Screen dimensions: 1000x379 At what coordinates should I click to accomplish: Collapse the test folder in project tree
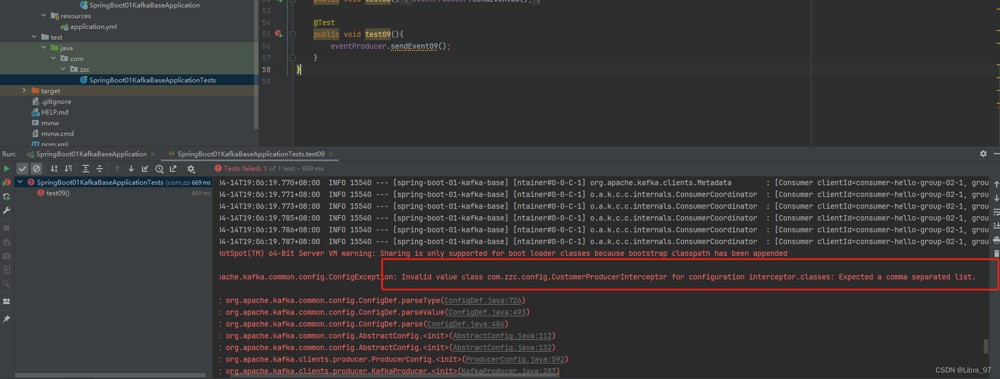tap(34, 37)
